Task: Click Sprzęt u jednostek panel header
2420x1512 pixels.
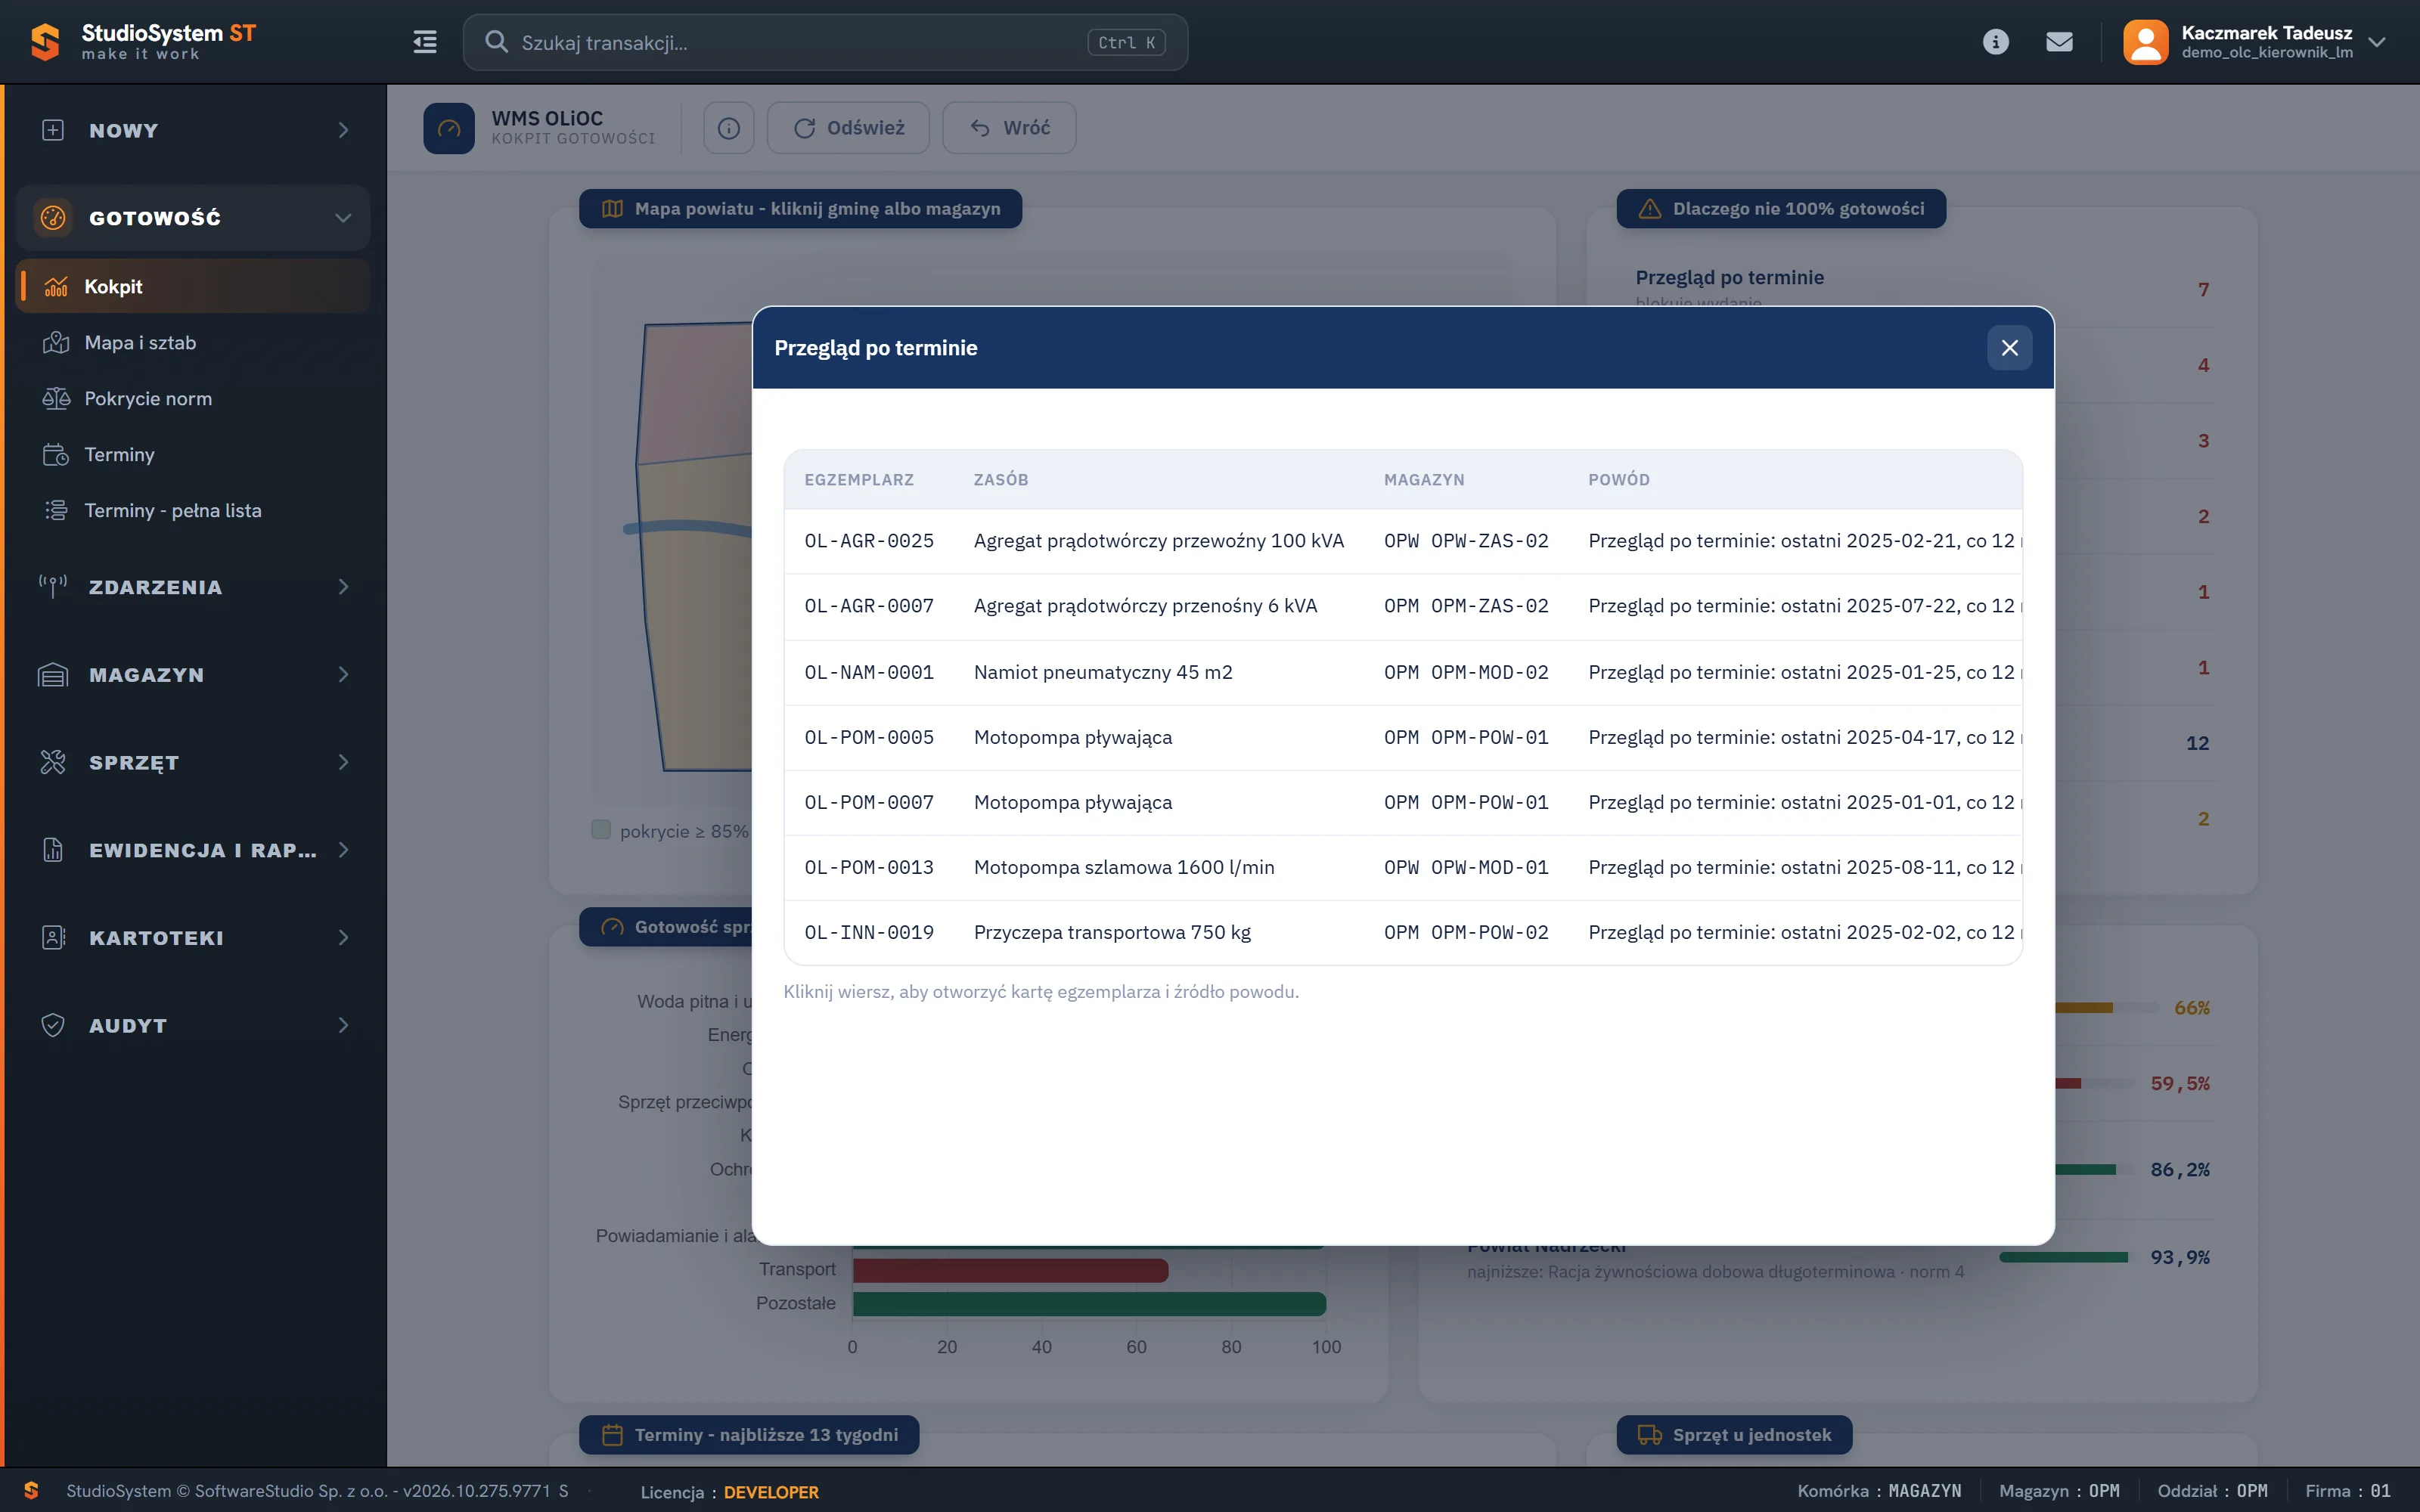Action: [1734, 1435]
